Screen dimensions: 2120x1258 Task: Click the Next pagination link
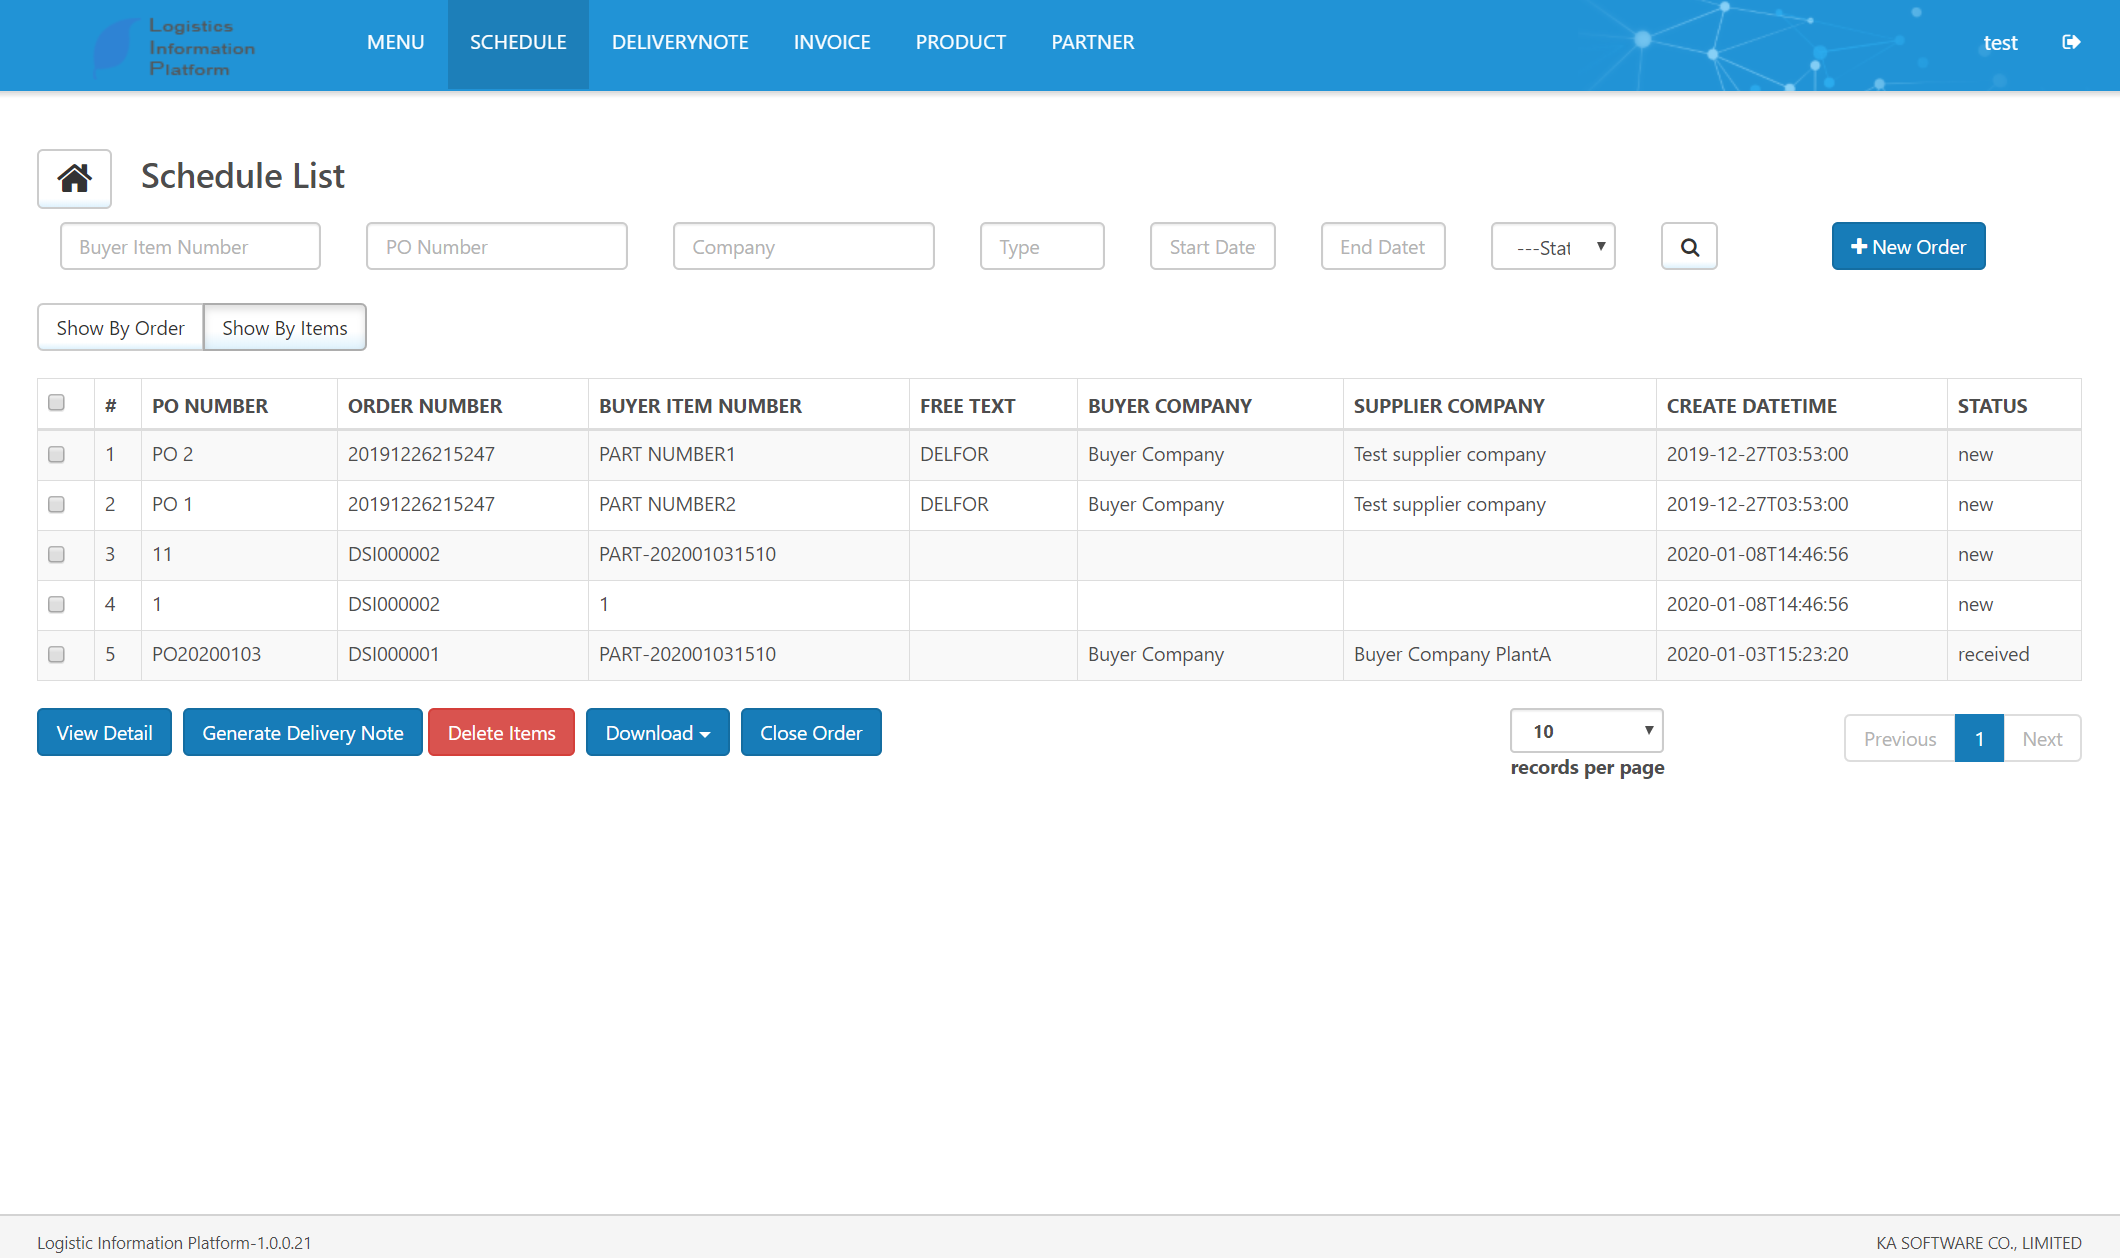(x=2041, y=739)
